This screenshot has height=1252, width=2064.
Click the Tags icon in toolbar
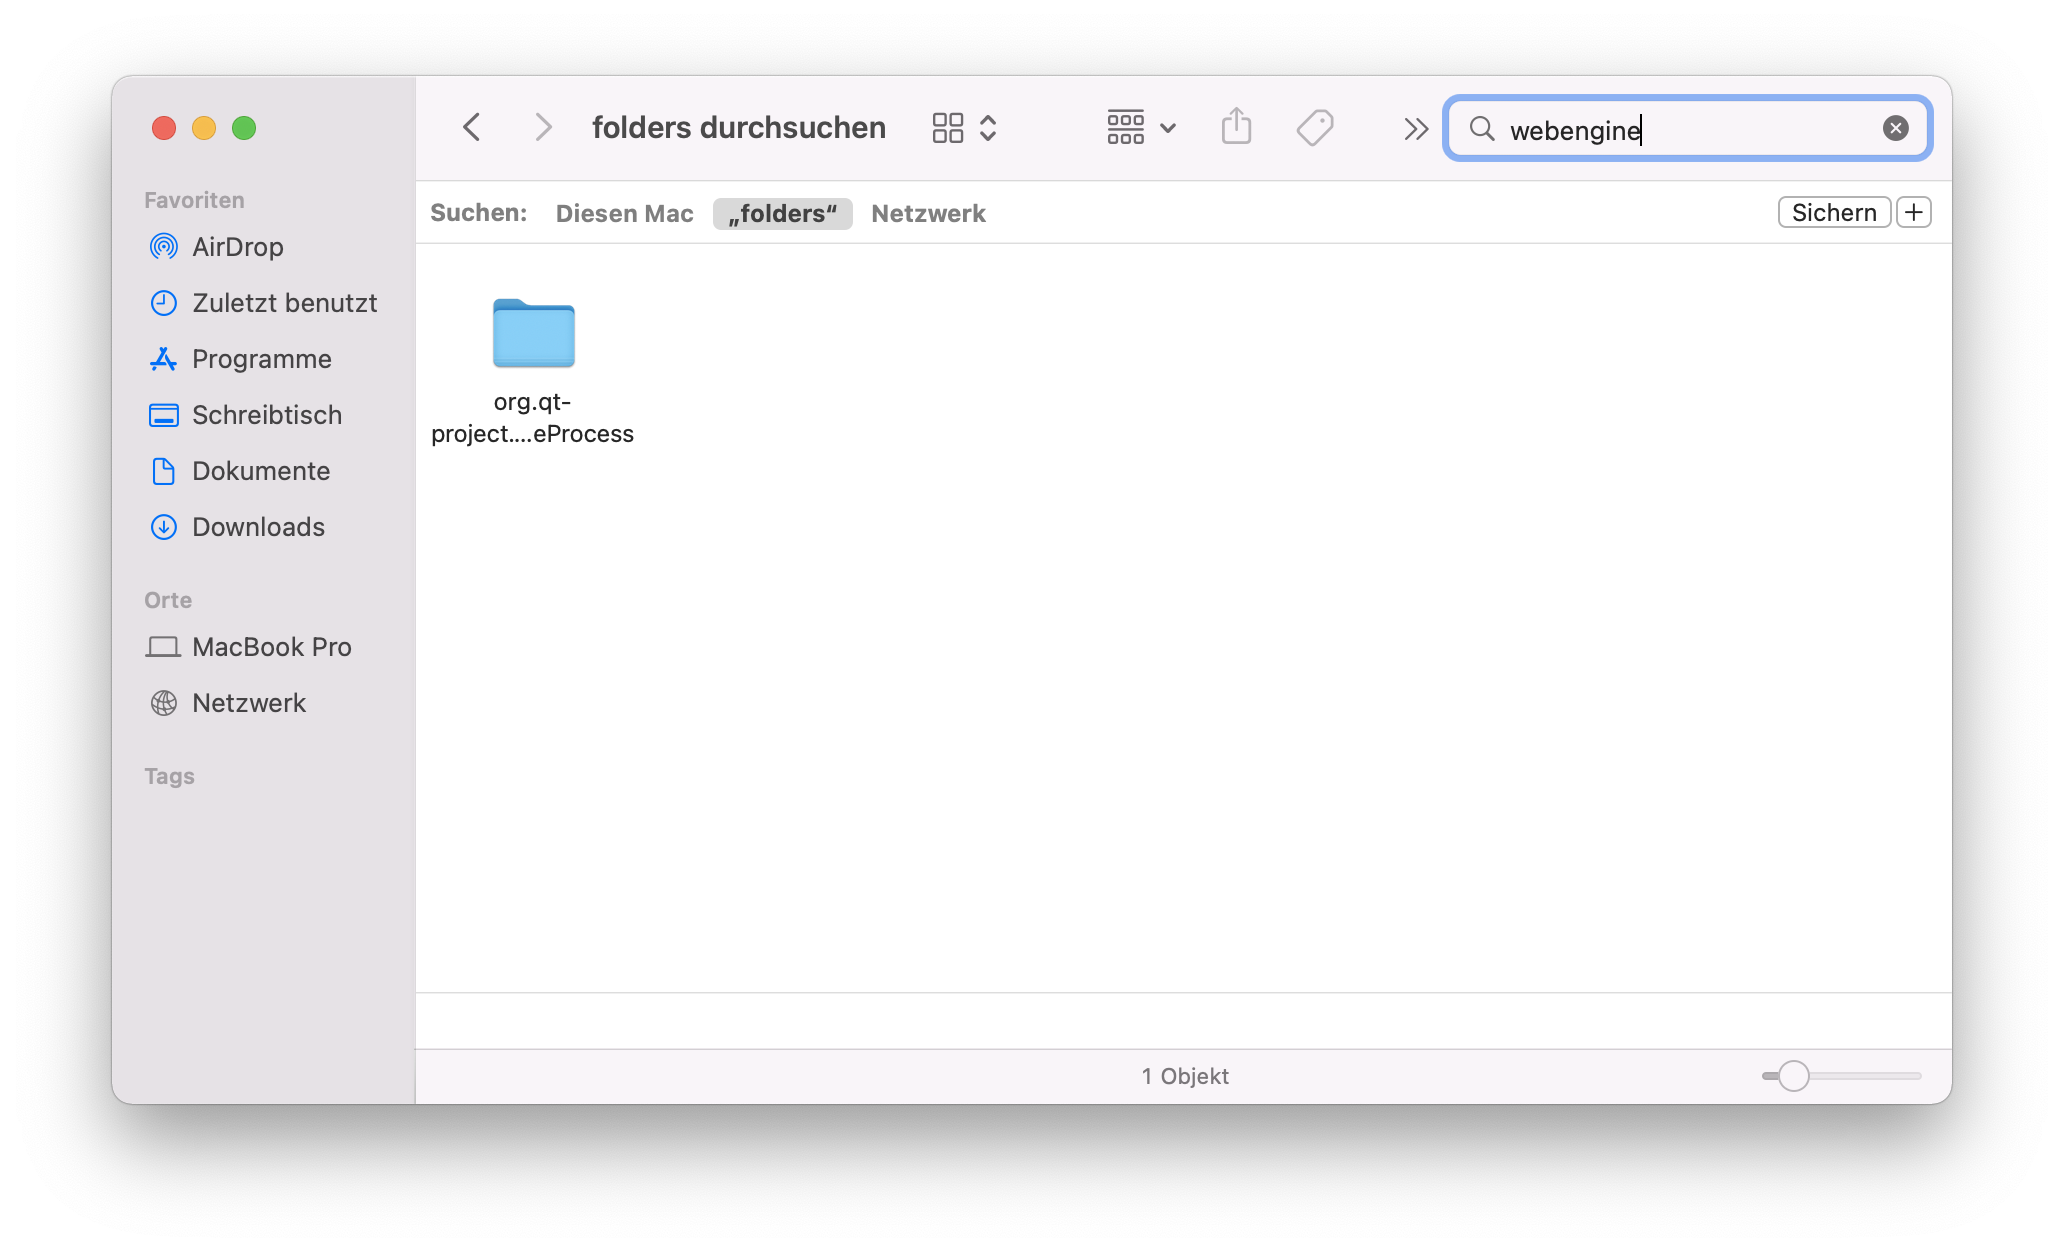(x=1315, y=128)
